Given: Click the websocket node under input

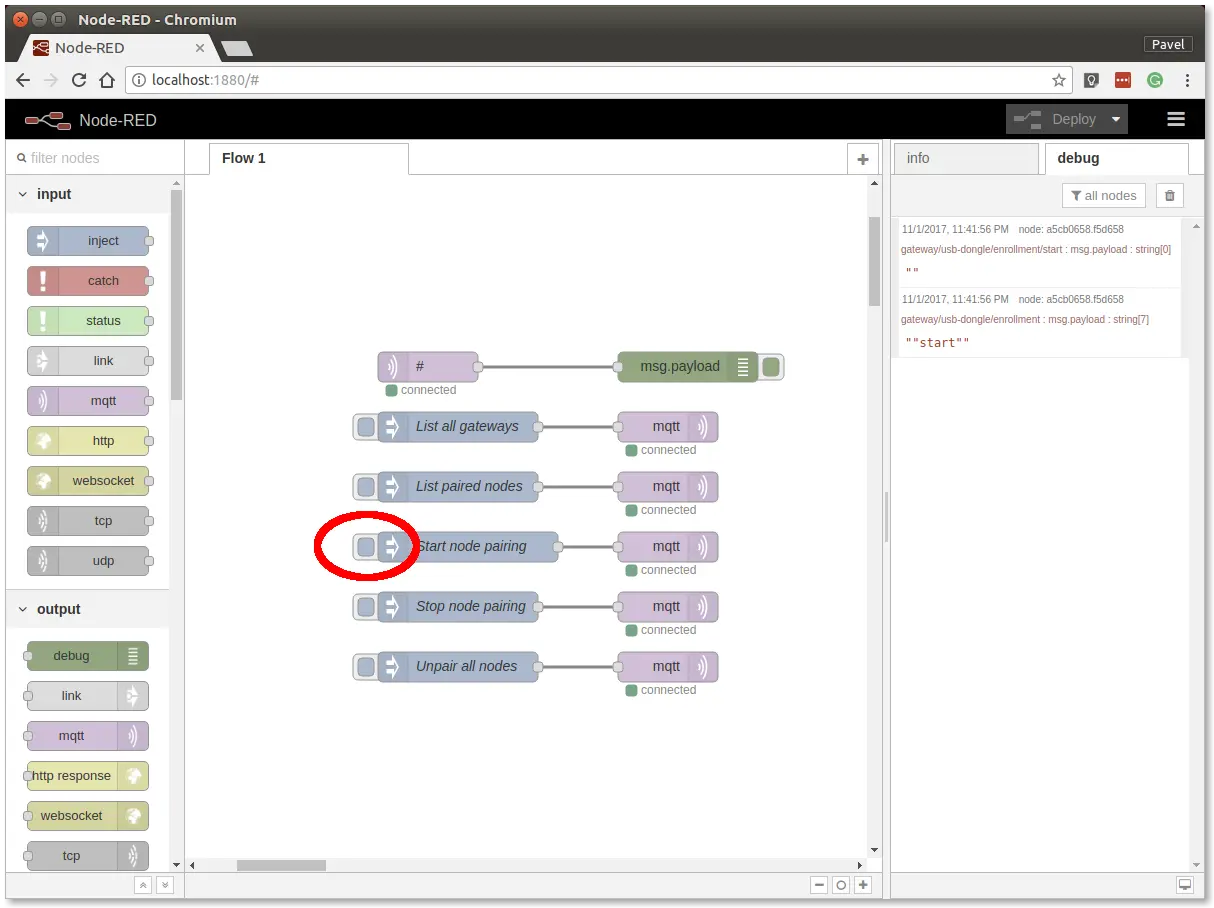Looking at the screenshot, I should (x=88, y=481).
